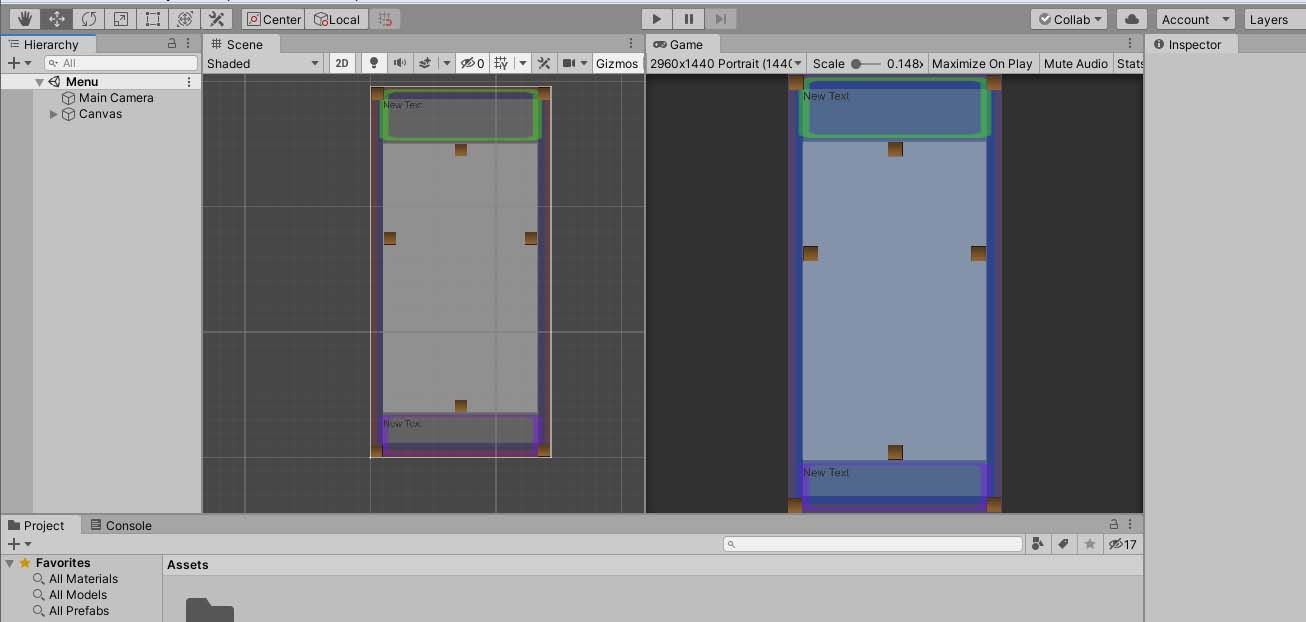Viewport: 1306px width, 622px height.
Task: Open the Project create menu
Action: pyautogui.click(x=19, y=544)
